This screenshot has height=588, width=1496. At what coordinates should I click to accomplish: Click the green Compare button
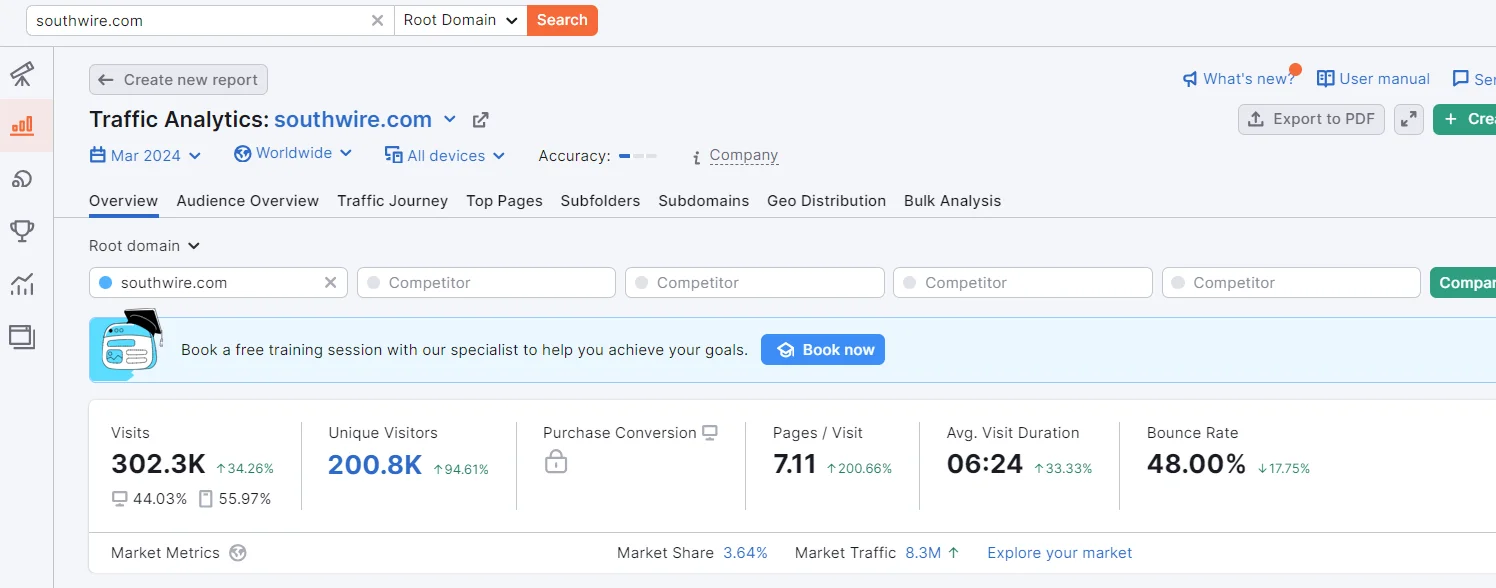[x=1463, y=283]
